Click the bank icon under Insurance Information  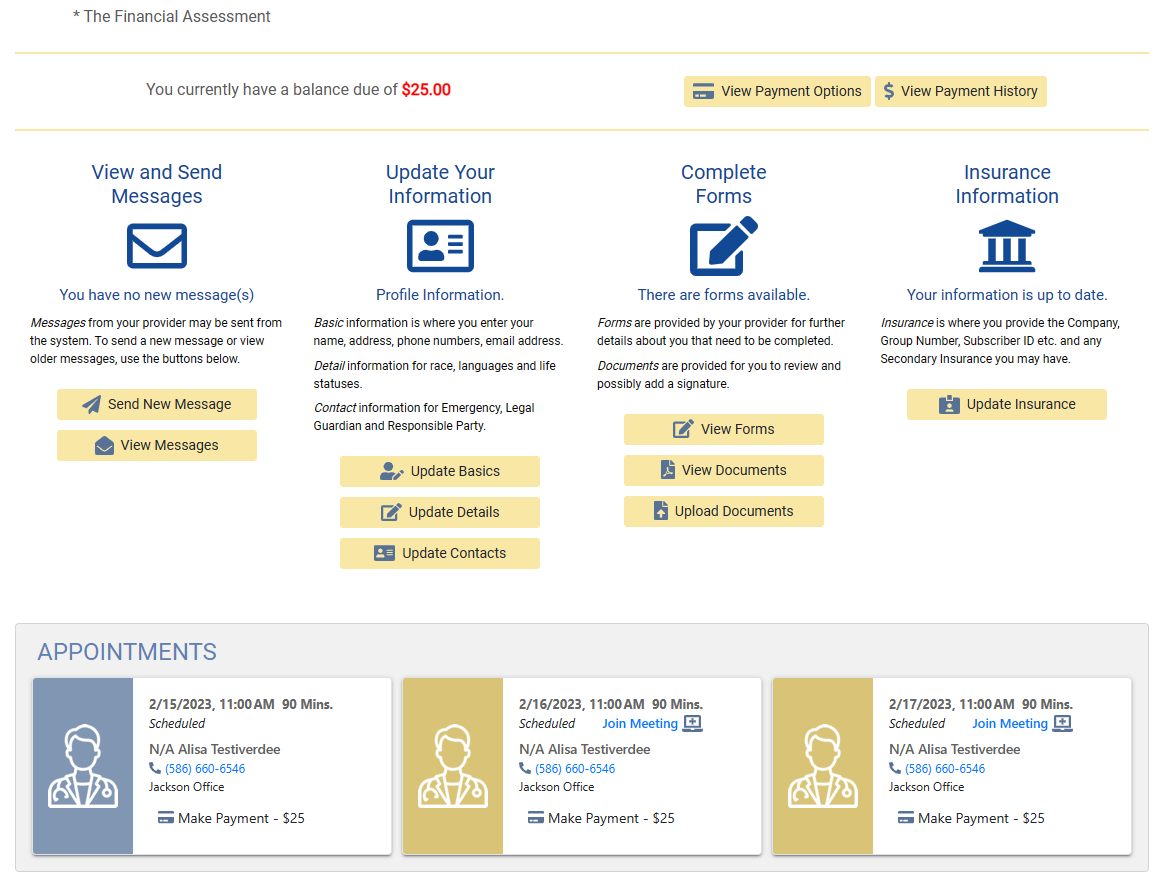tap(1007, 245)
